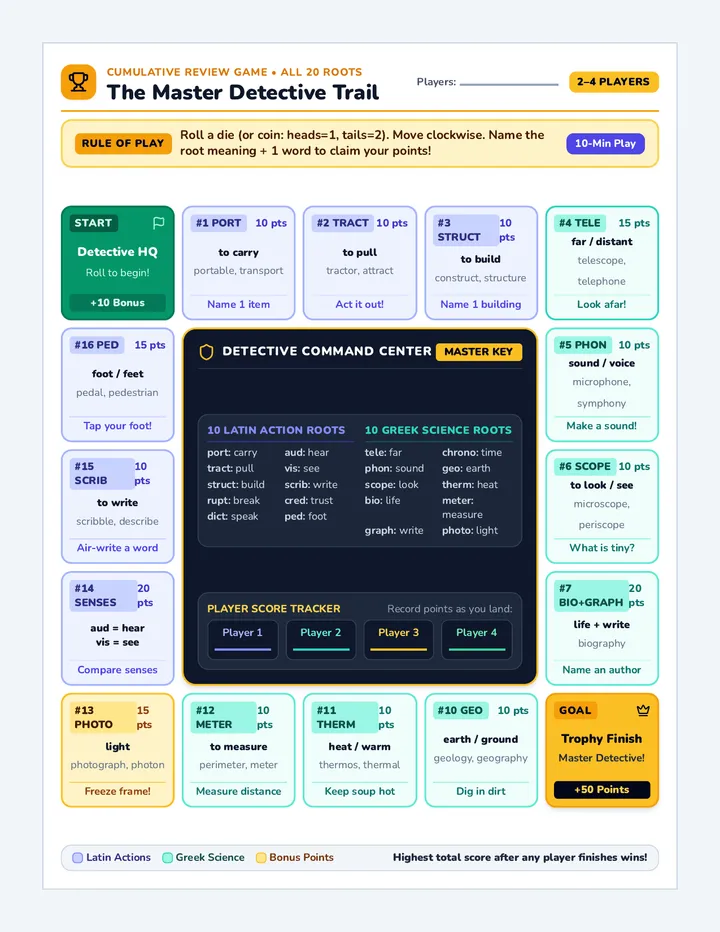Image resolution: width=720 pixels, height=932 pixels.
Task: Click the Greek Science legend swatch
Action: pos(168,858)
